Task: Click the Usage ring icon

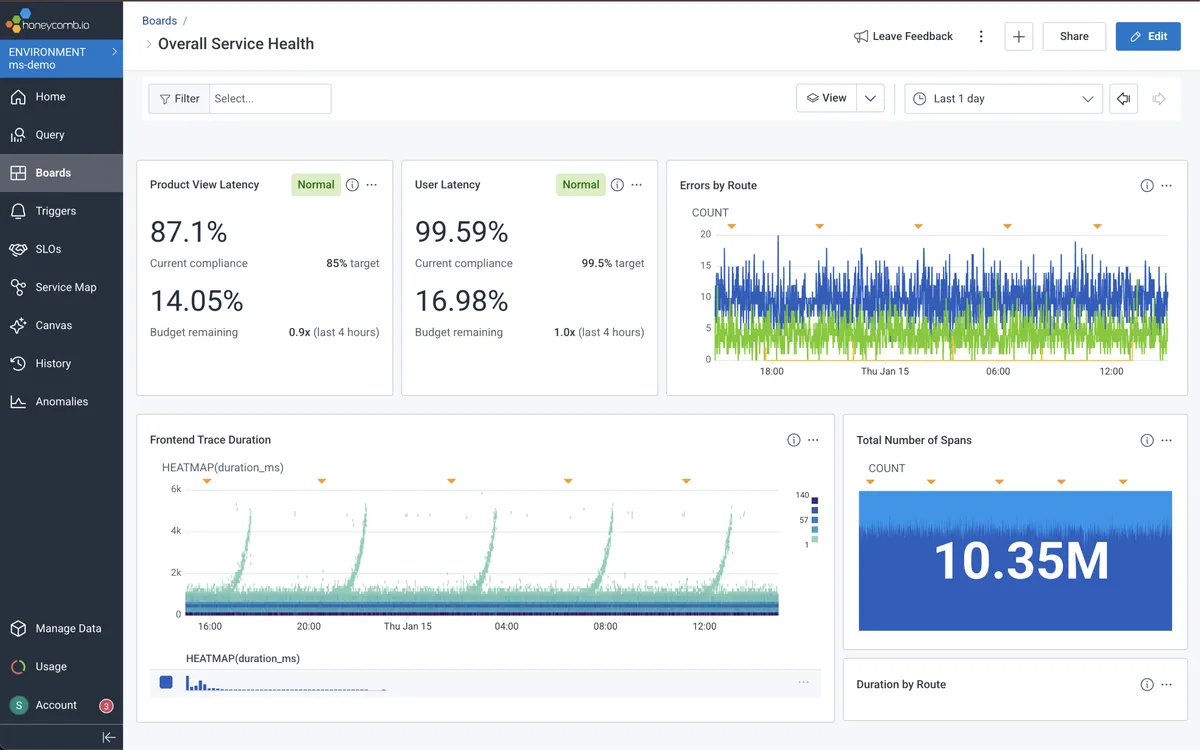Action: 18,666
